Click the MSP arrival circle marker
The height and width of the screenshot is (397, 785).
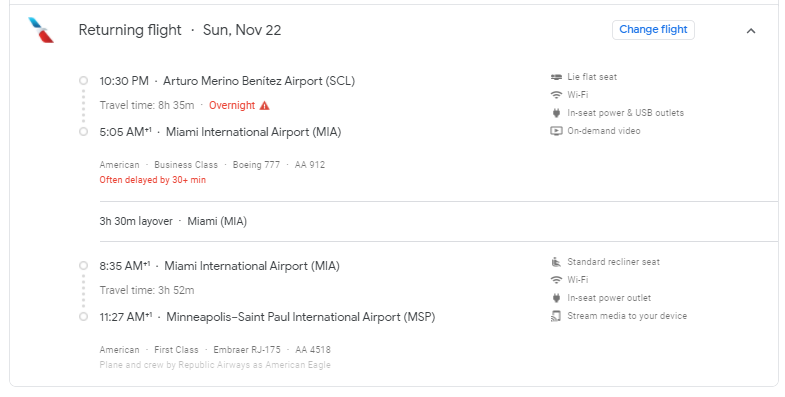[x=84, y=317]
